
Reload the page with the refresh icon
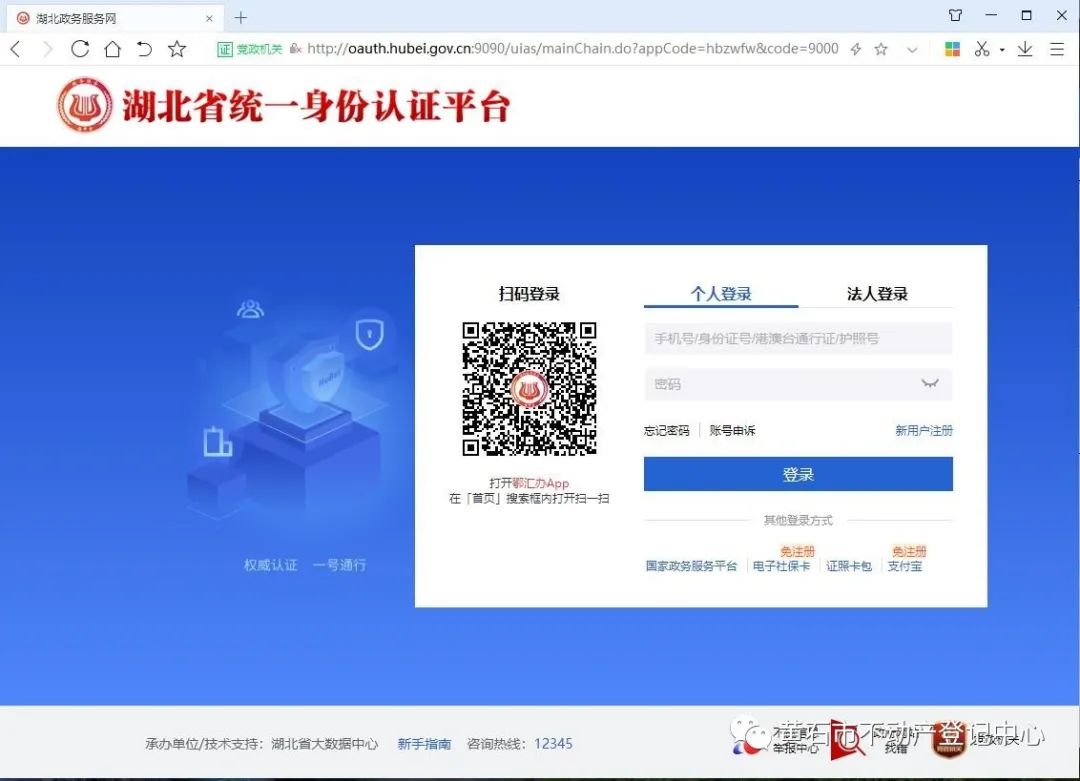(x=80, y=49)
